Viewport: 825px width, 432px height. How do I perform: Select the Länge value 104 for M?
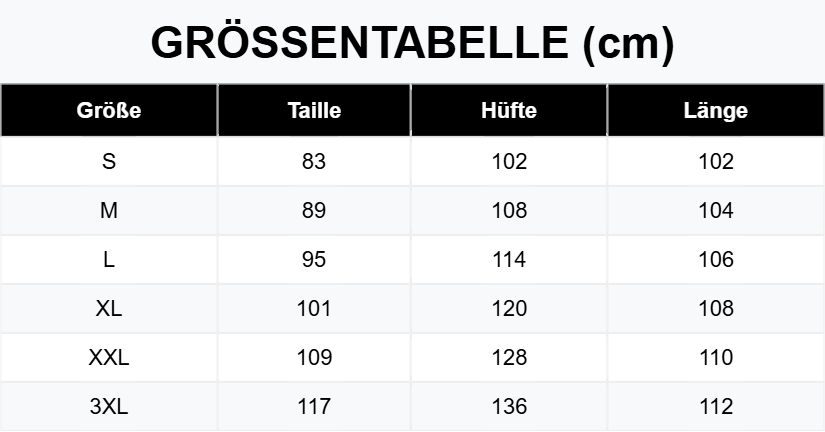[x=716, y=211]
